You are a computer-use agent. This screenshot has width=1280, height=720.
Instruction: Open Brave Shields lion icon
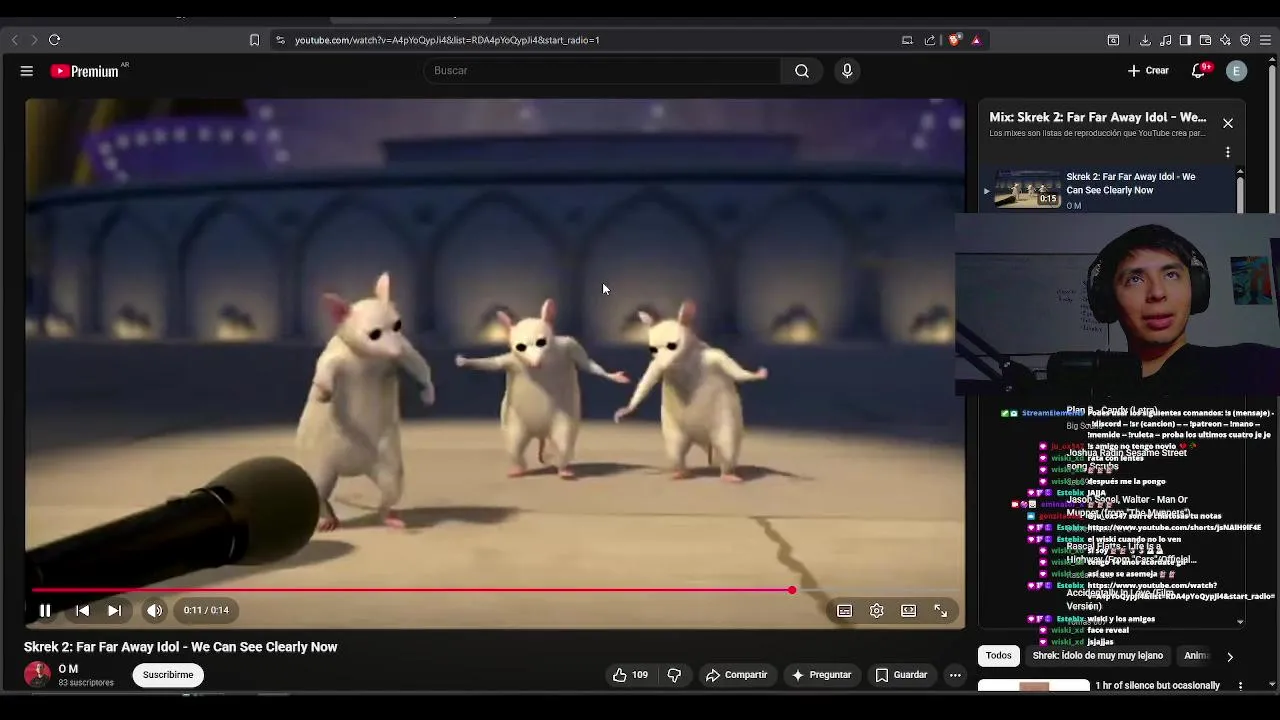click(x=955, y=40)
